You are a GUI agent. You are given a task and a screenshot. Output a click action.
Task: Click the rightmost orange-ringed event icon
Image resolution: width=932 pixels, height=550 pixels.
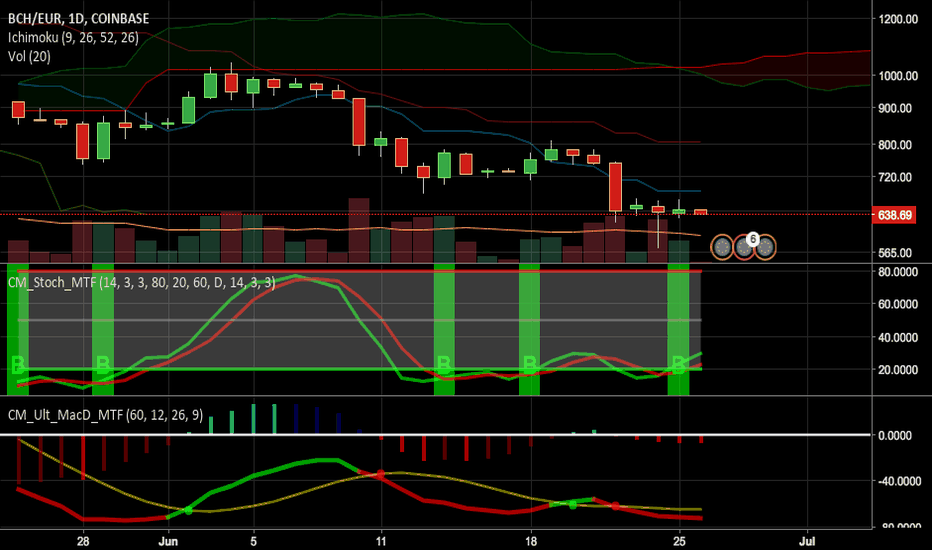pyautogui.click(x=765, y=248)
